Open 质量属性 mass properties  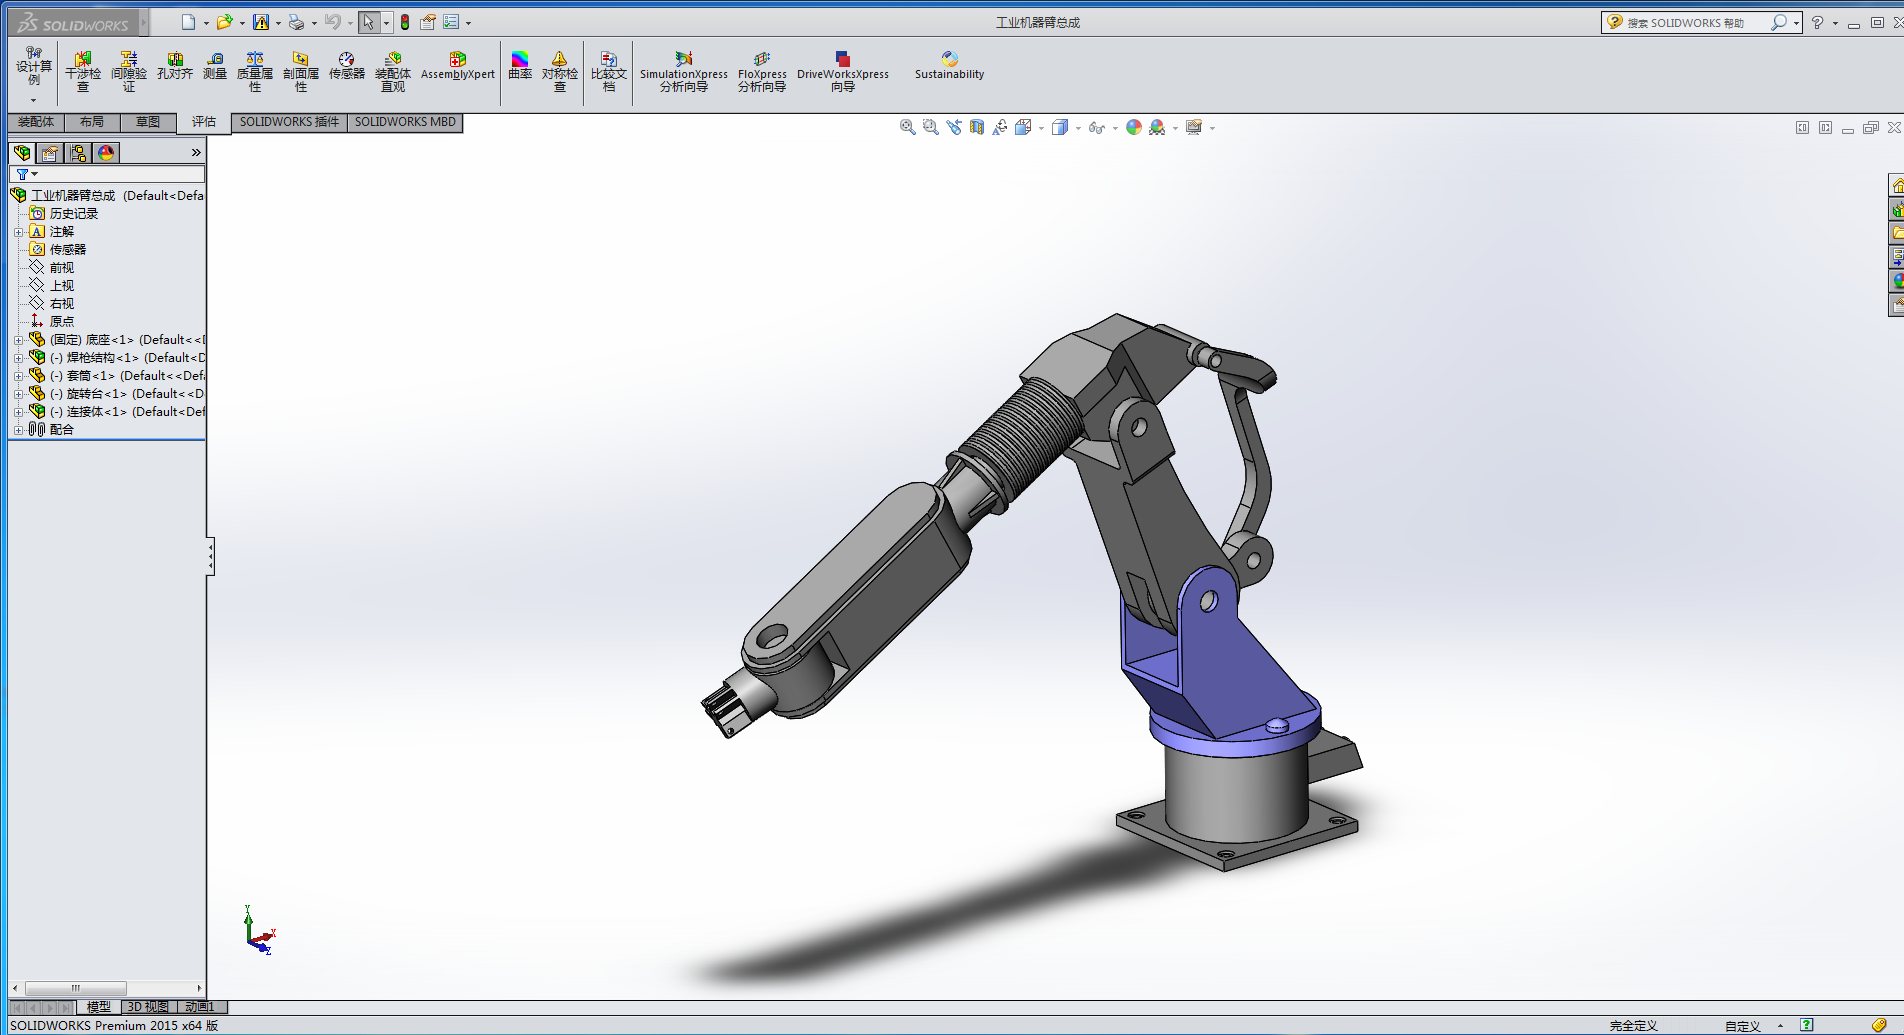[255, 72]
